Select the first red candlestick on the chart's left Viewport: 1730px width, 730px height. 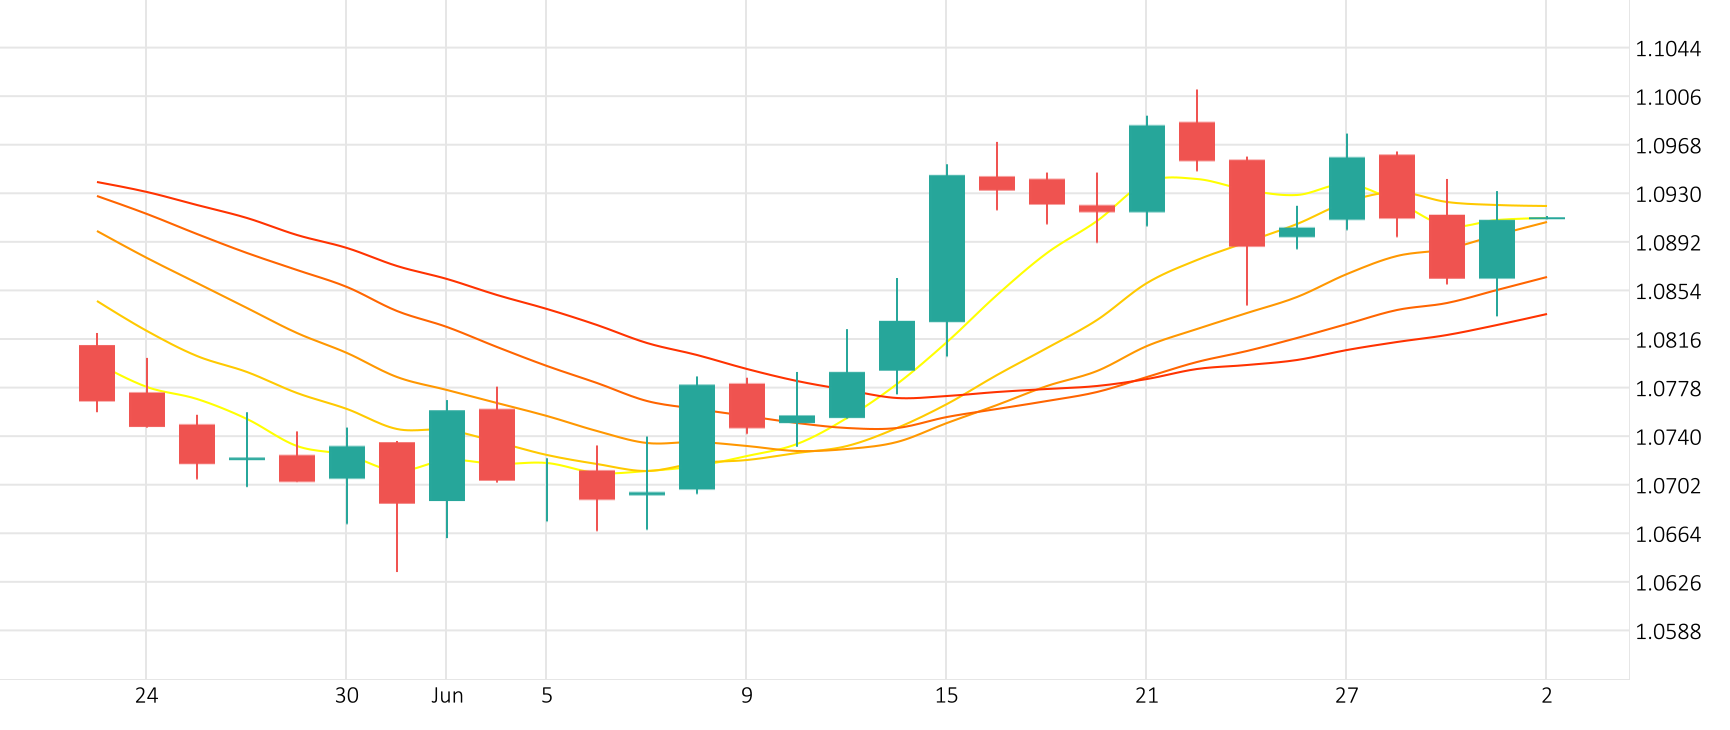[97, 373]
